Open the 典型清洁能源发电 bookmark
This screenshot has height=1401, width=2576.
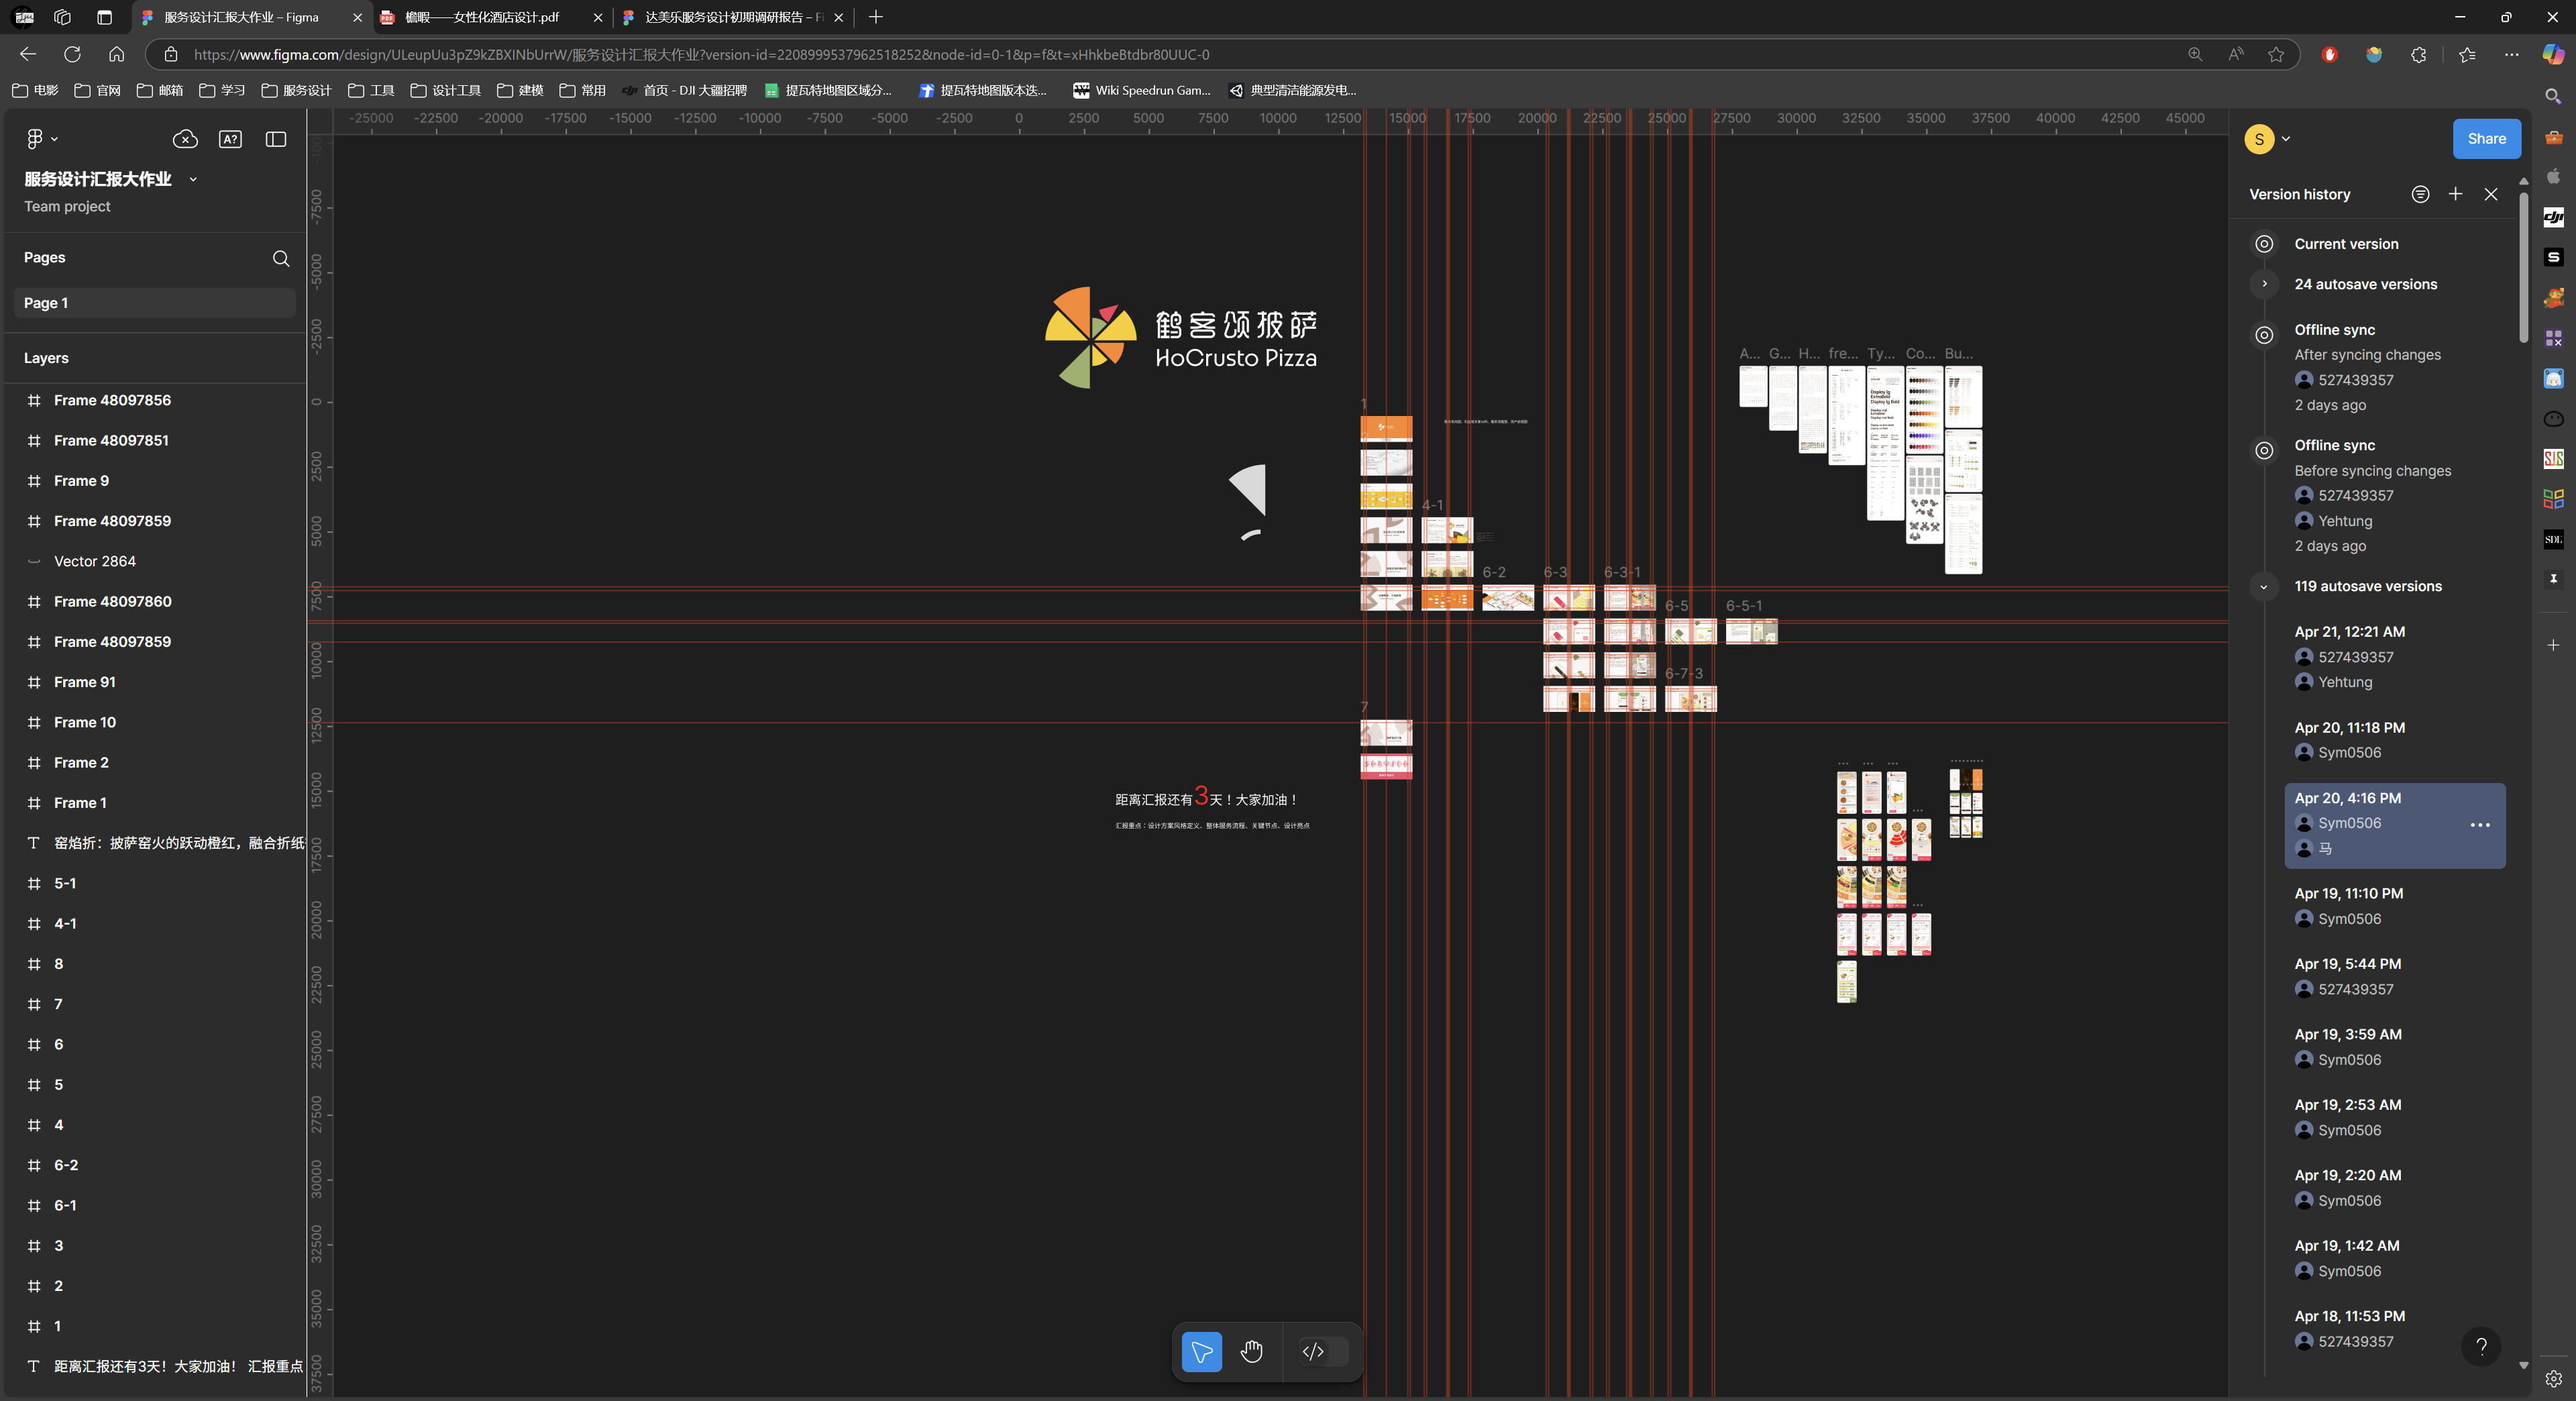tap(1292, 90)
